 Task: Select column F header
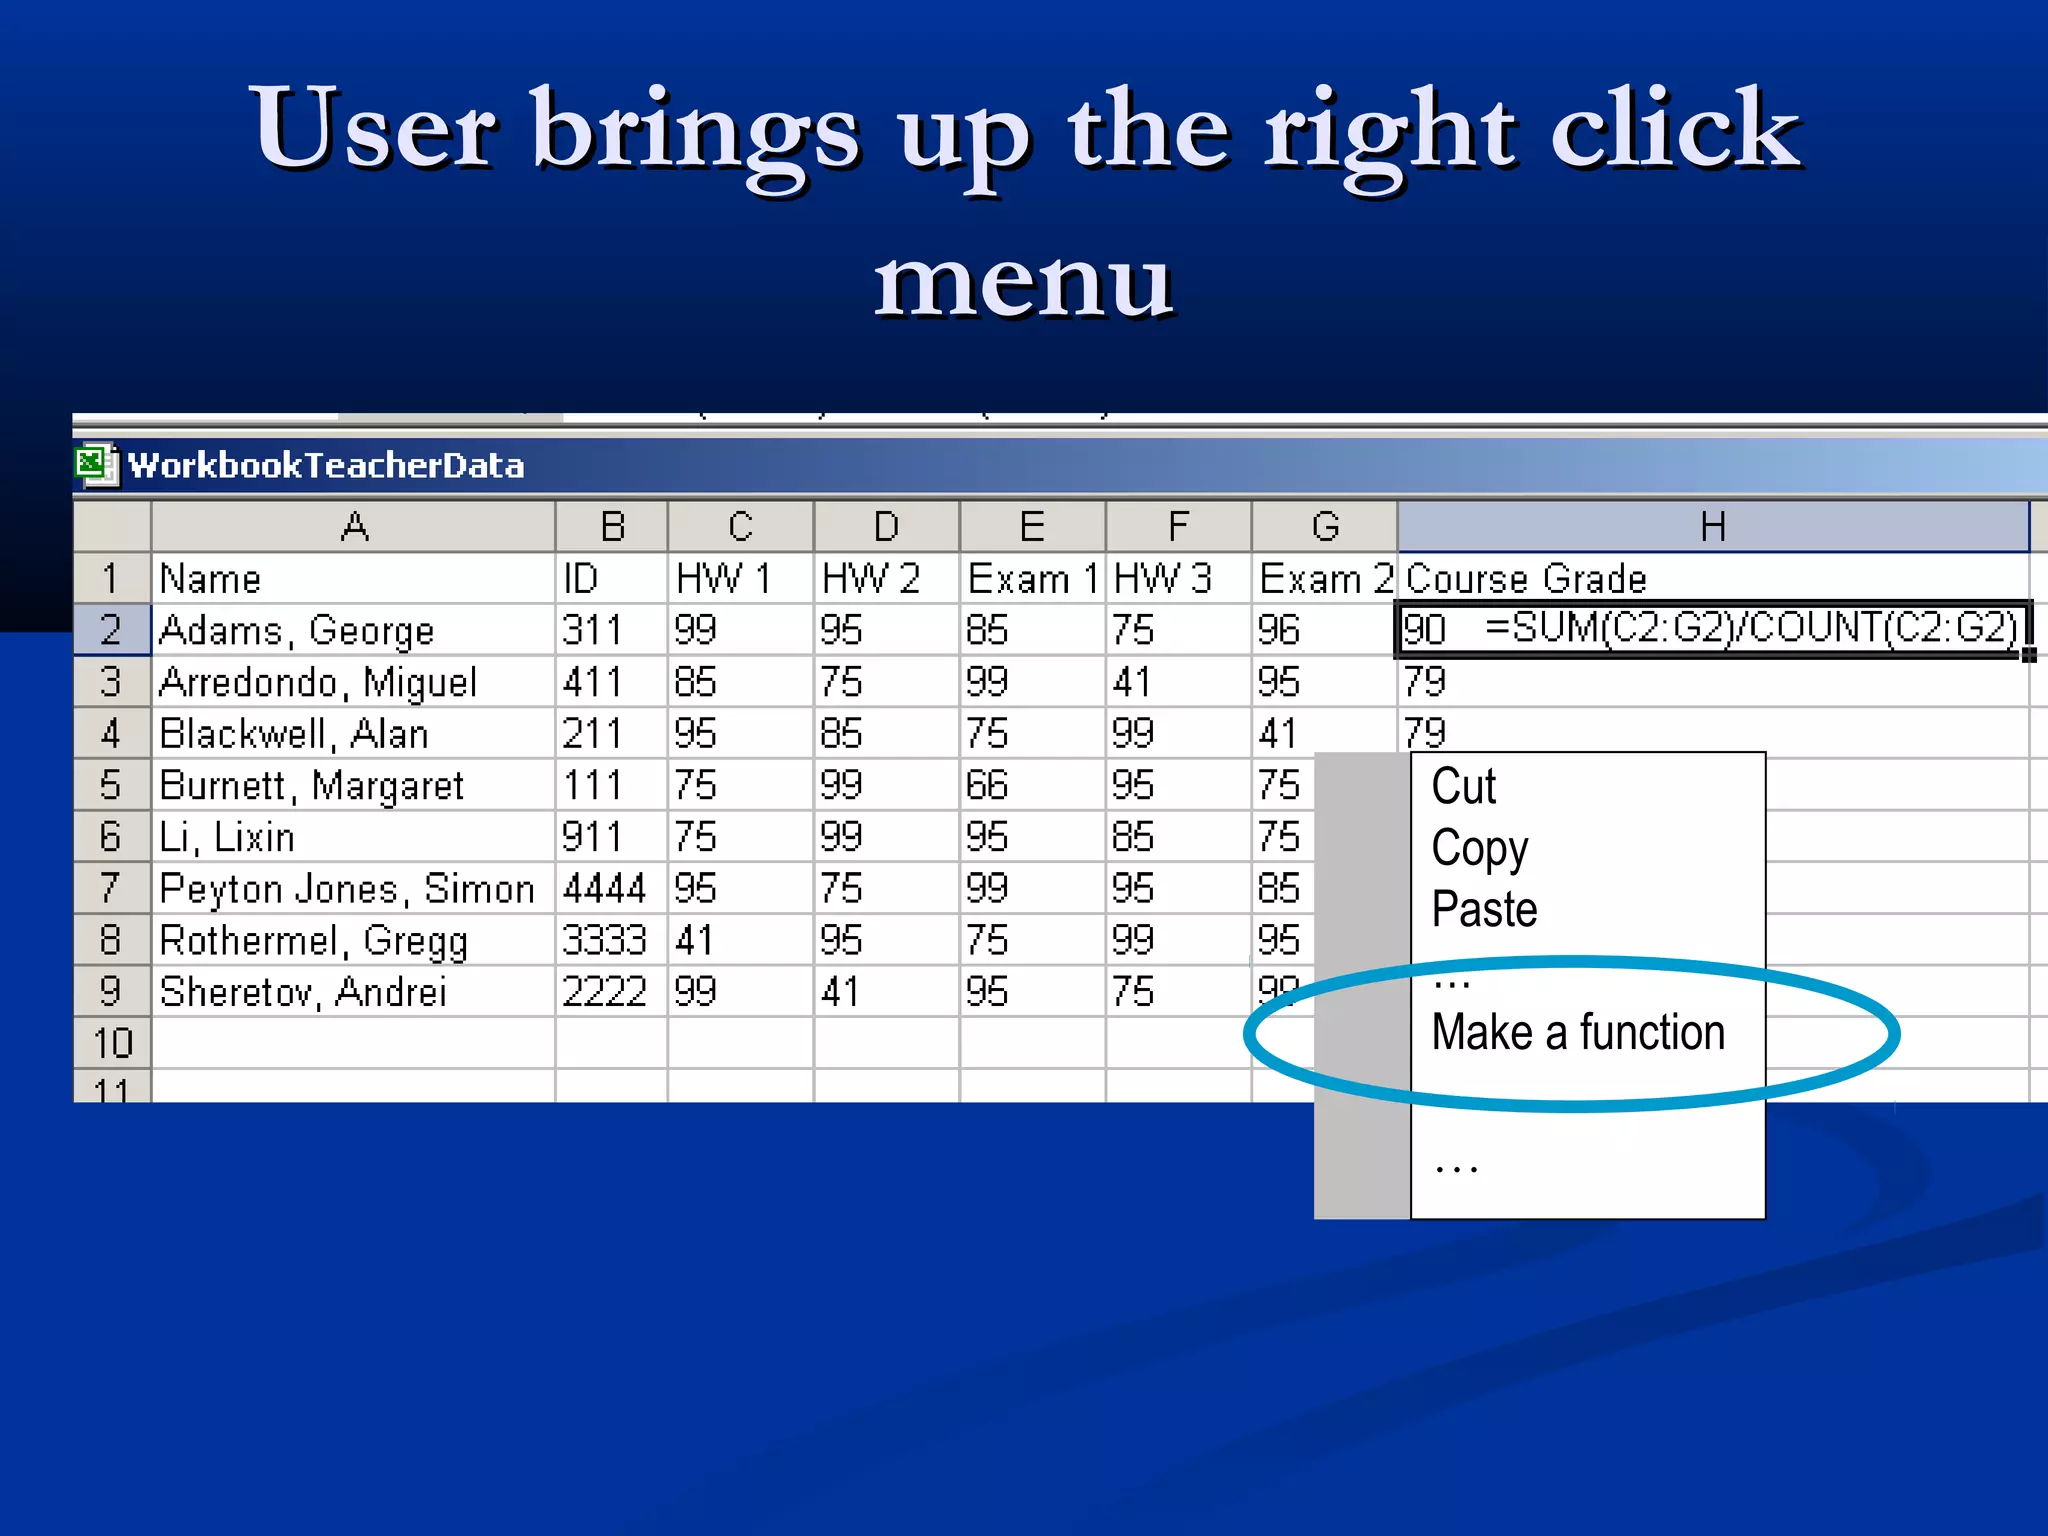(x=1178, y=526)
